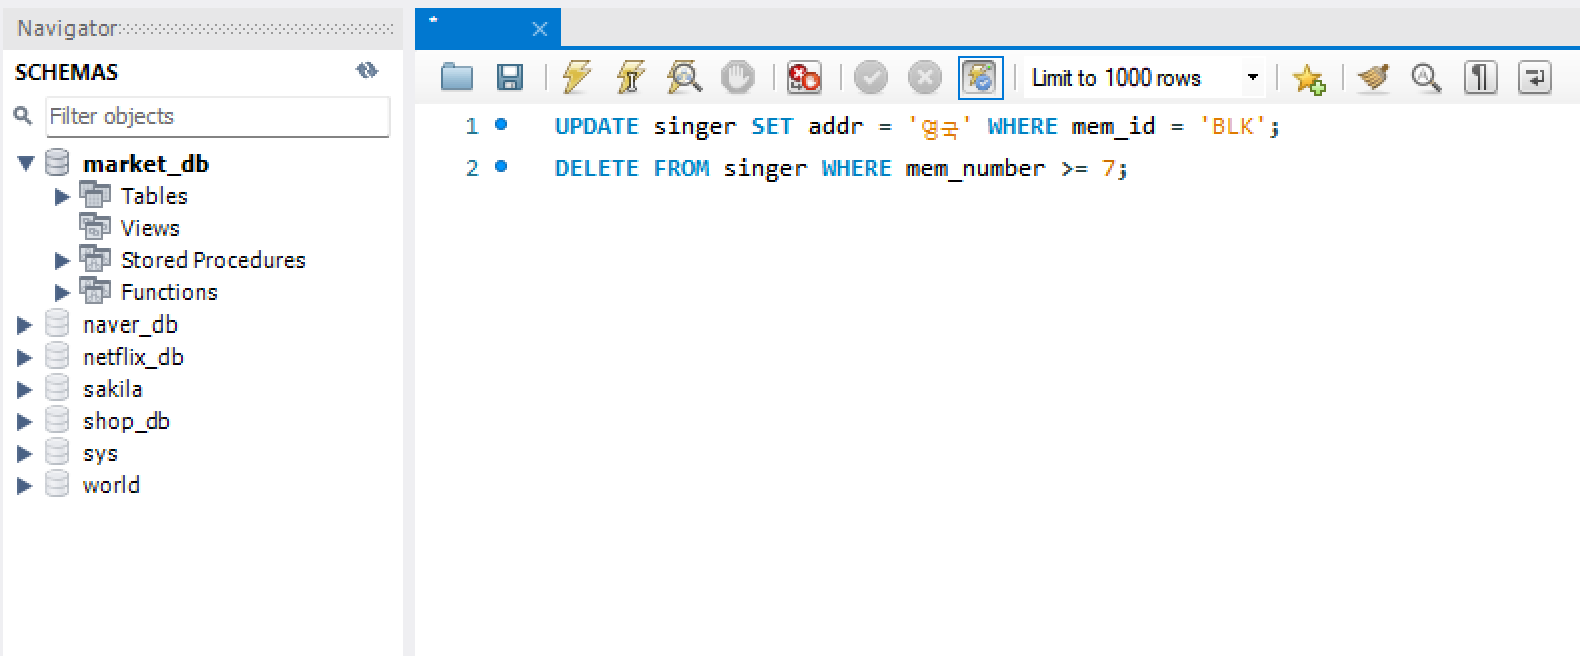Run Explain plan magnifier-lightning icon
The image size is (1580, 656).
[x=684, y=77]
